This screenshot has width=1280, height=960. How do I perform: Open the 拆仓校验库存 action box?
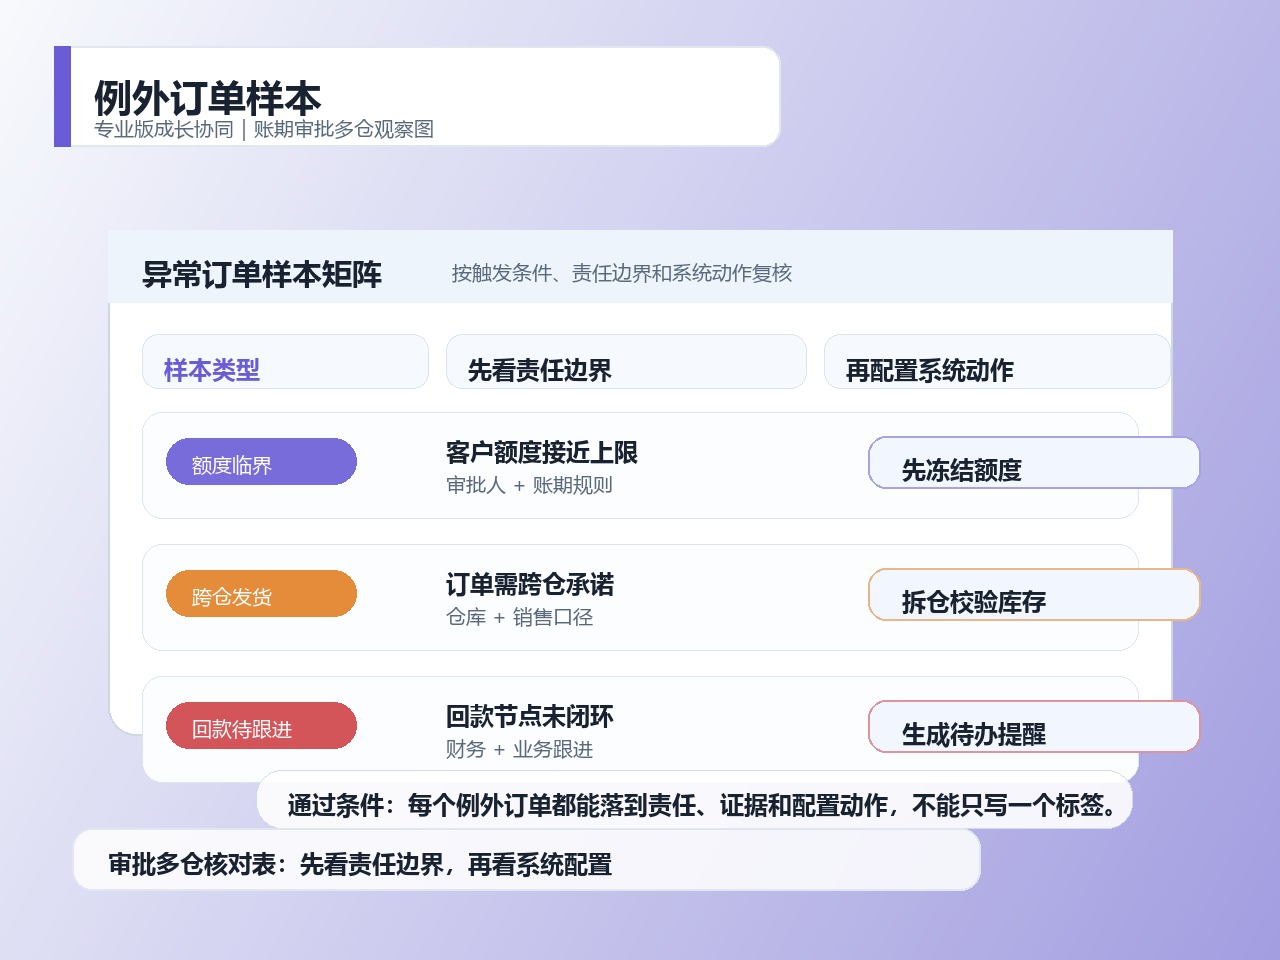[1034, 594]
